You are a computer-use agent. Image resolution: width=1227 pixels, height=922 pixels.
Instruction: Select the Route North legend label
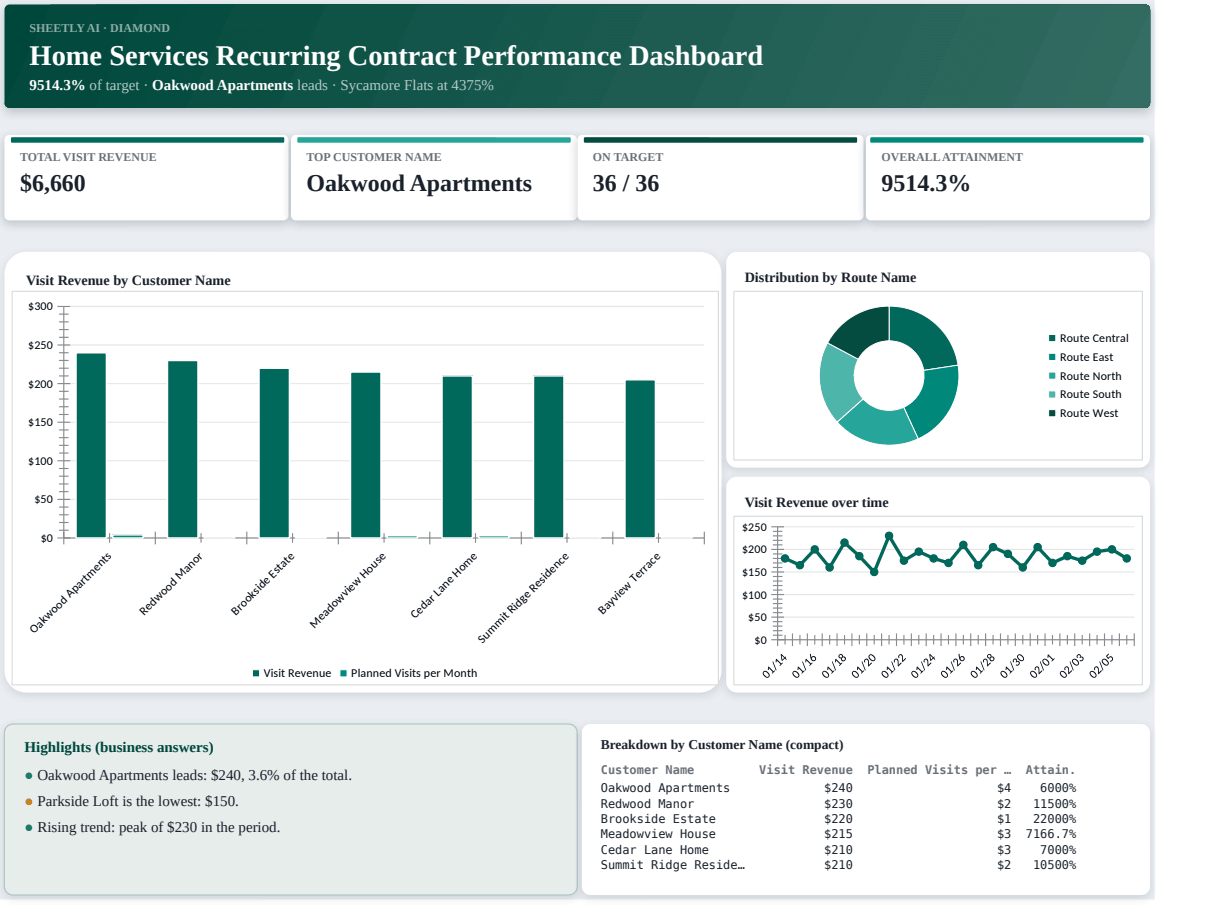[x=1090, y=376]
